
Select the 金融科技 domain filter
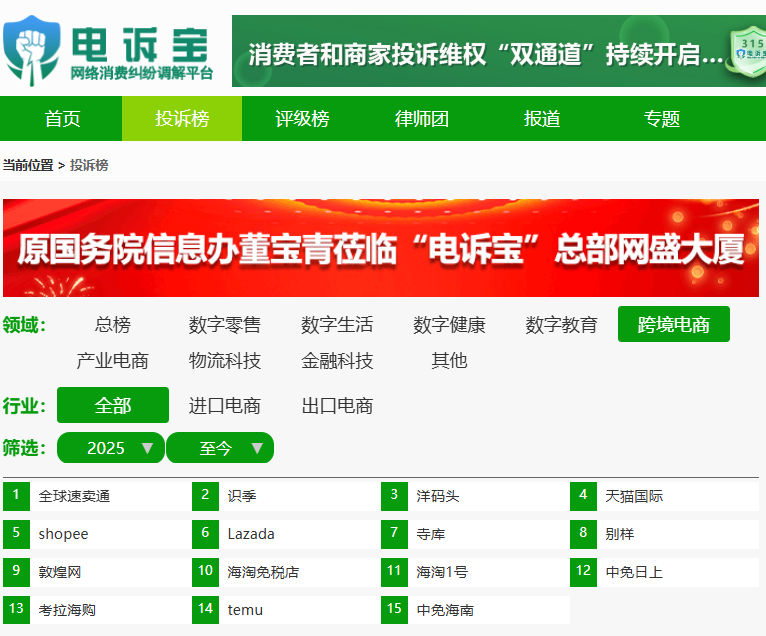pyautogui.click(x=337, y=360)
